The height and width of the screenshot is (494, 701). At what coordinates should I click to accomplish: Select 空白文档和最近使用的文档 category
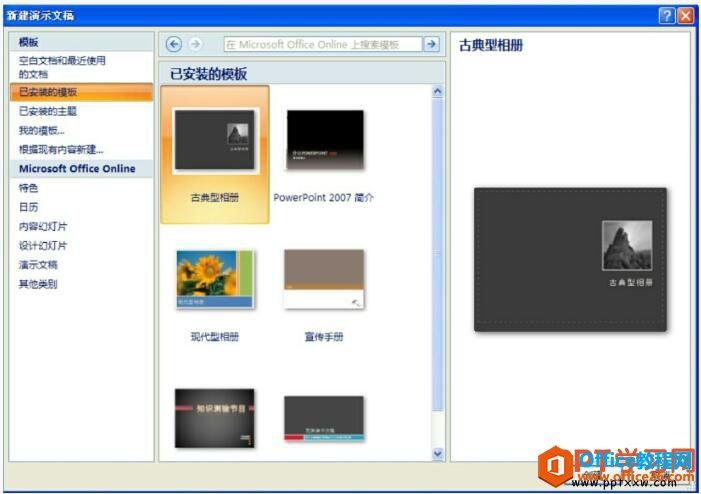coord(62,67)
